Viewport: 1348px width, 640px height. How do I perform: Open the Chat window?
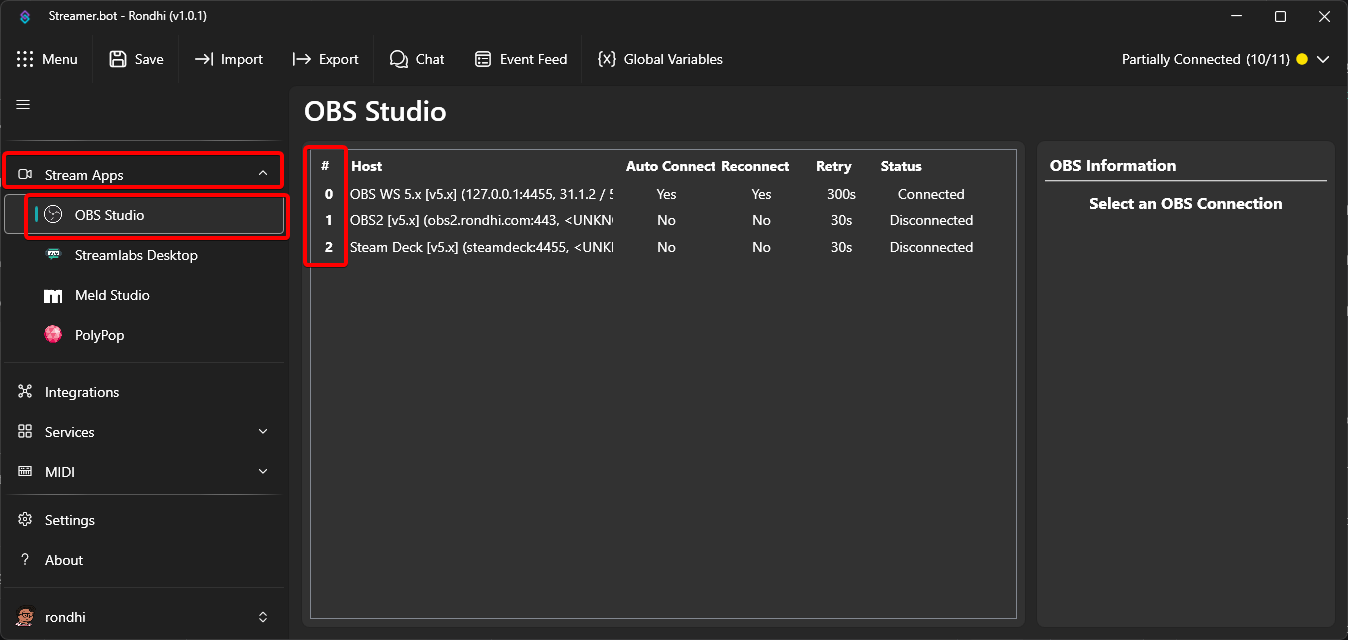click(x=417, y=60)
